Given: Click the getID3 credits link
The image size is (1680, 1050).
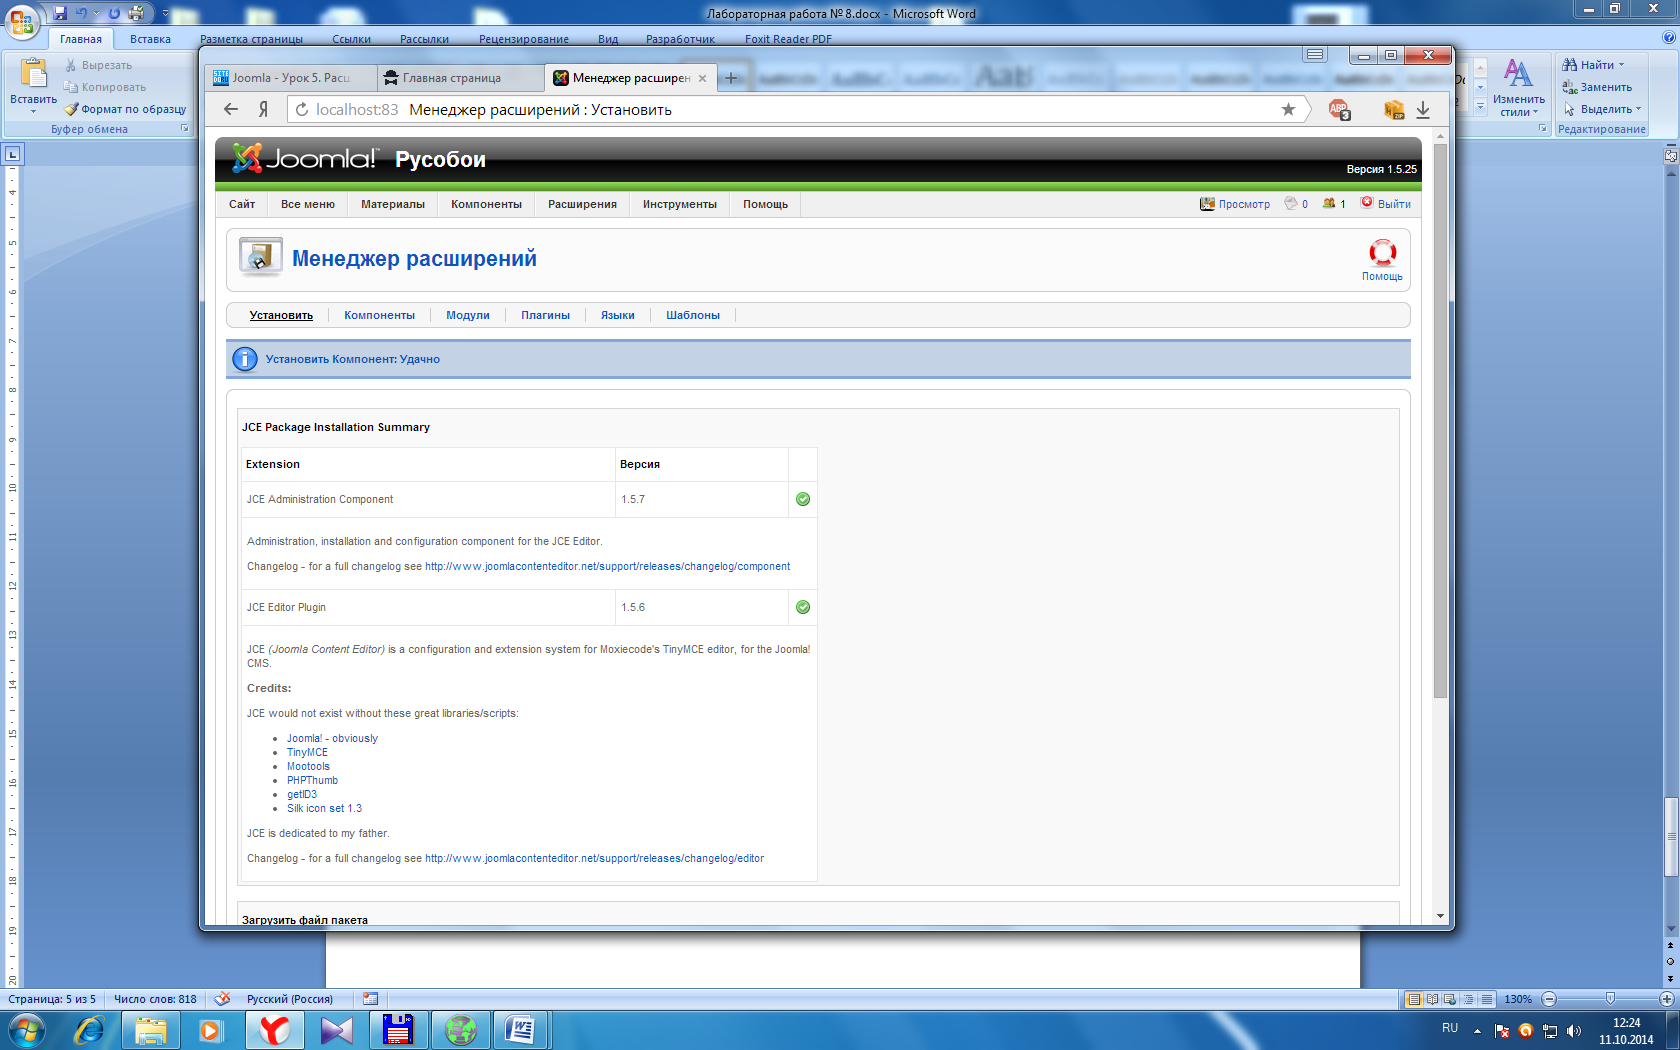Looking at the screenshot, I should point(302,794).
